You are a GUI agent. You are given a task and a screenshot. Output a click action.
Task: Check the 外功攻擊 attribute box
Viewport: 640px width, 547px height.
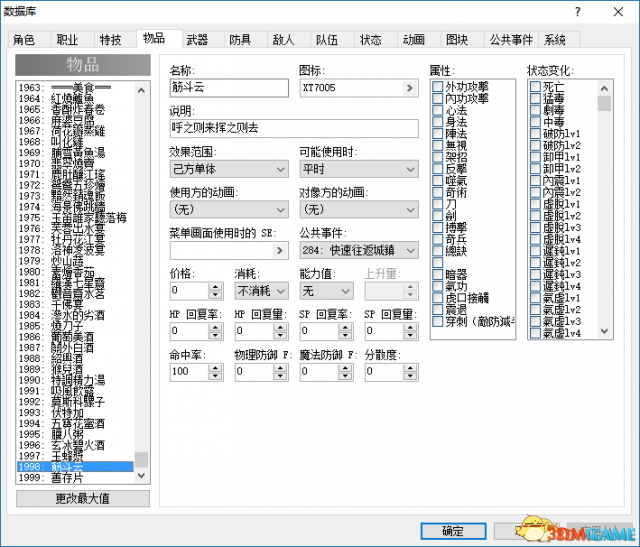[438, 87]
